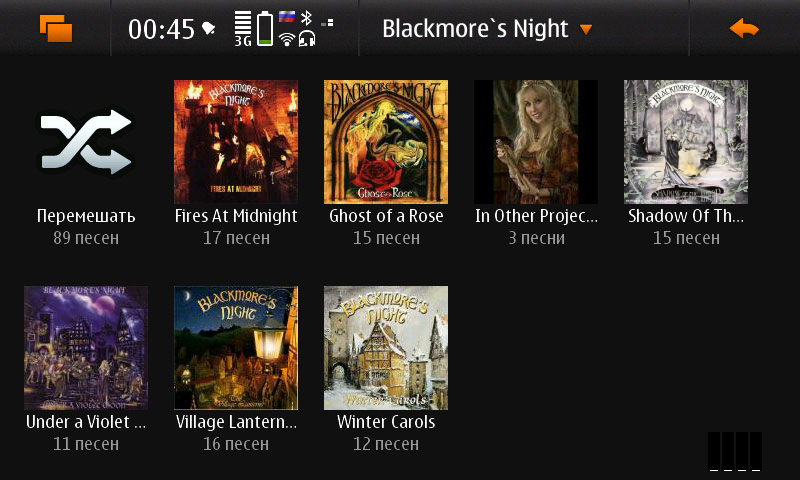This screenshot has height=480, width=800.
Task: Open the battery status indicator
Action: click(x=264, y=29)
